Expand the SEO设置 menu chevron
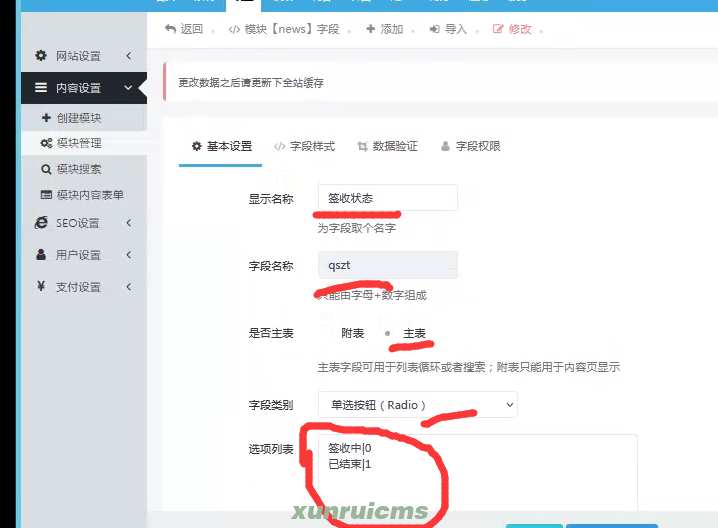718x528 pixels. (x=129, y=223)
